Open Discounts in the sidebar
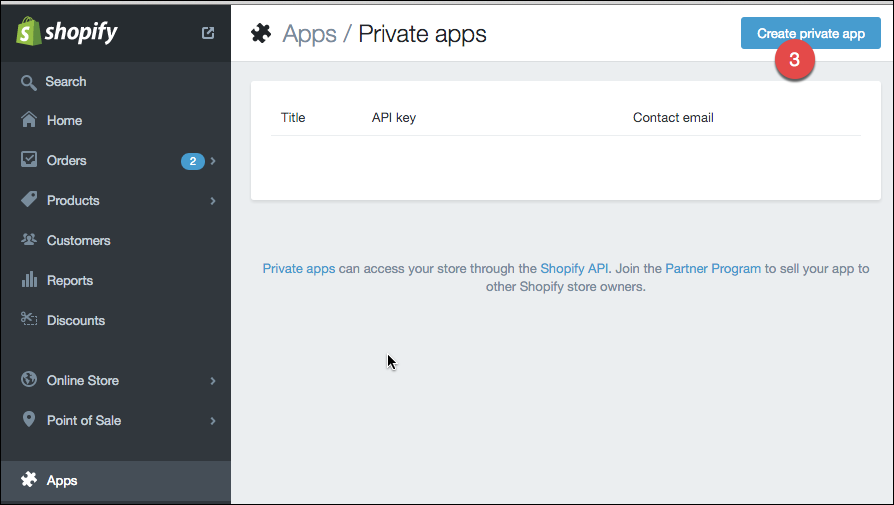Viewport: 894px width, 505px height. click(116, 320)
